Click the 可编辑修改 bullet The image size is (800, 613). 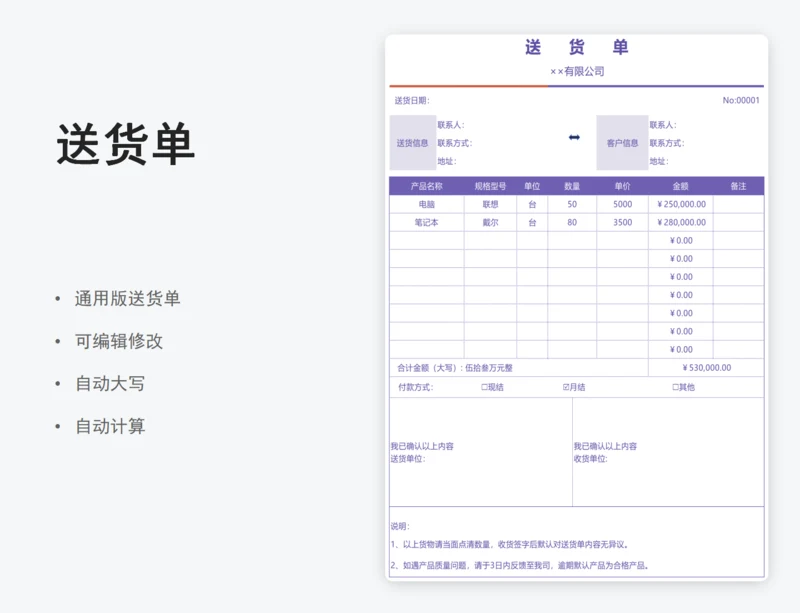pyautogui.click(x=119, y=341)
